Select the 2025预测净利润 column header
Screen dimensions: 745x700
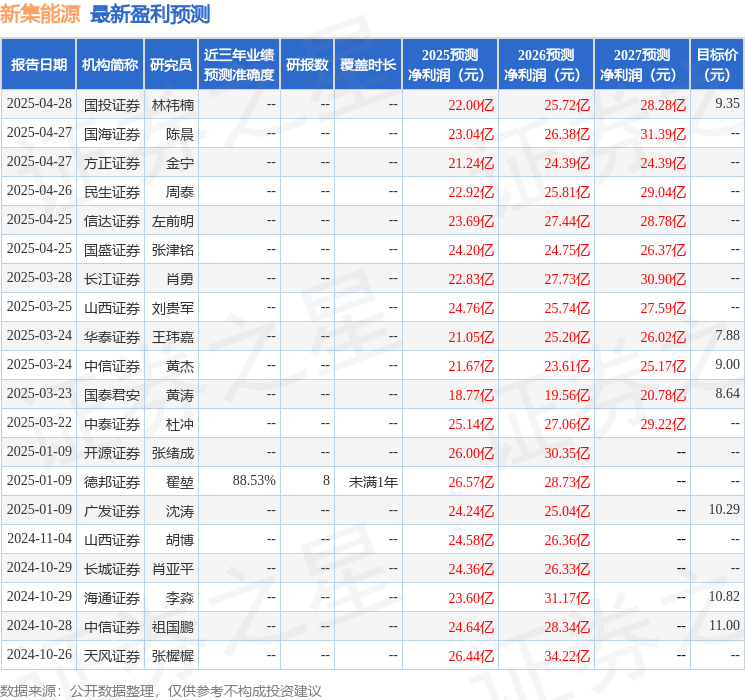450,65
